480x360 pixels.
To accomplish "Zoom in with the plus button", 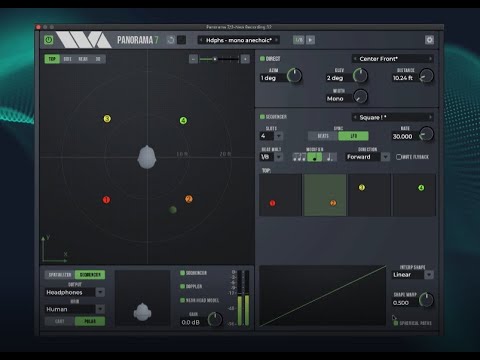I will [245, 59].
